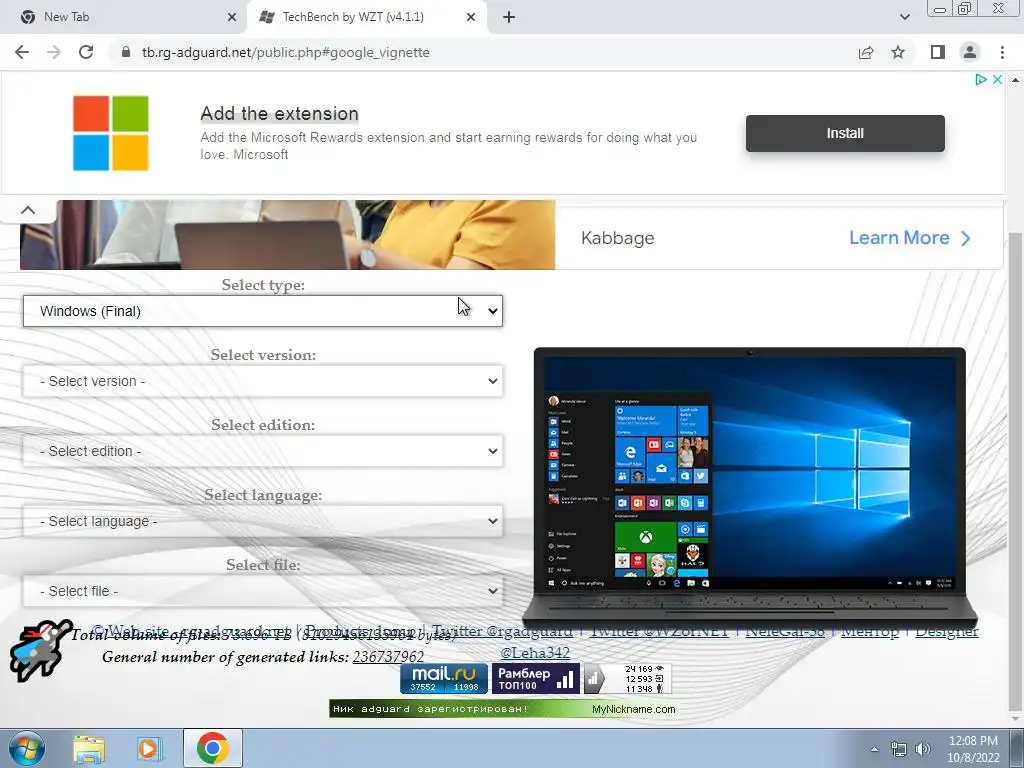Click the Kabbage ad photo

coord(287,235)
